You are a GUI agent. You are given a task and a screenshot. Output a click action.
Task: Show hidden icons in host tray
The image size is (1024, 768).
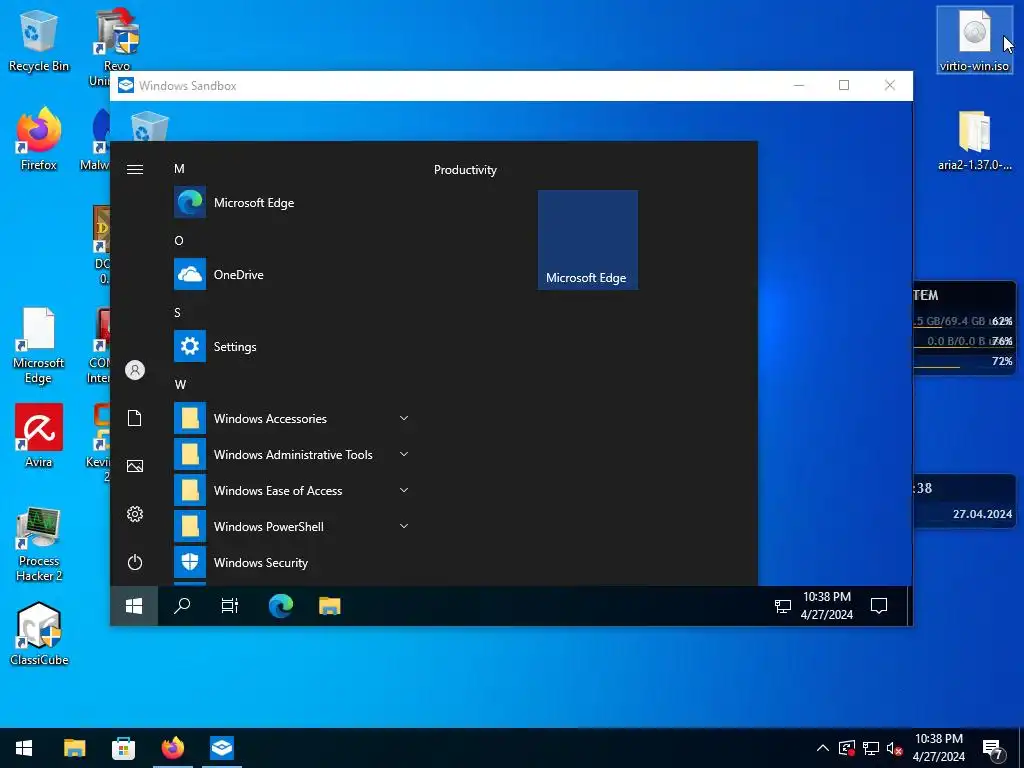point(823,748)
